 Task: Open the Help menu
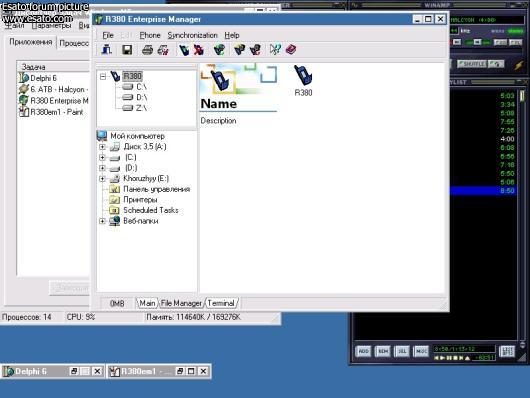click(x=232, y=35)
